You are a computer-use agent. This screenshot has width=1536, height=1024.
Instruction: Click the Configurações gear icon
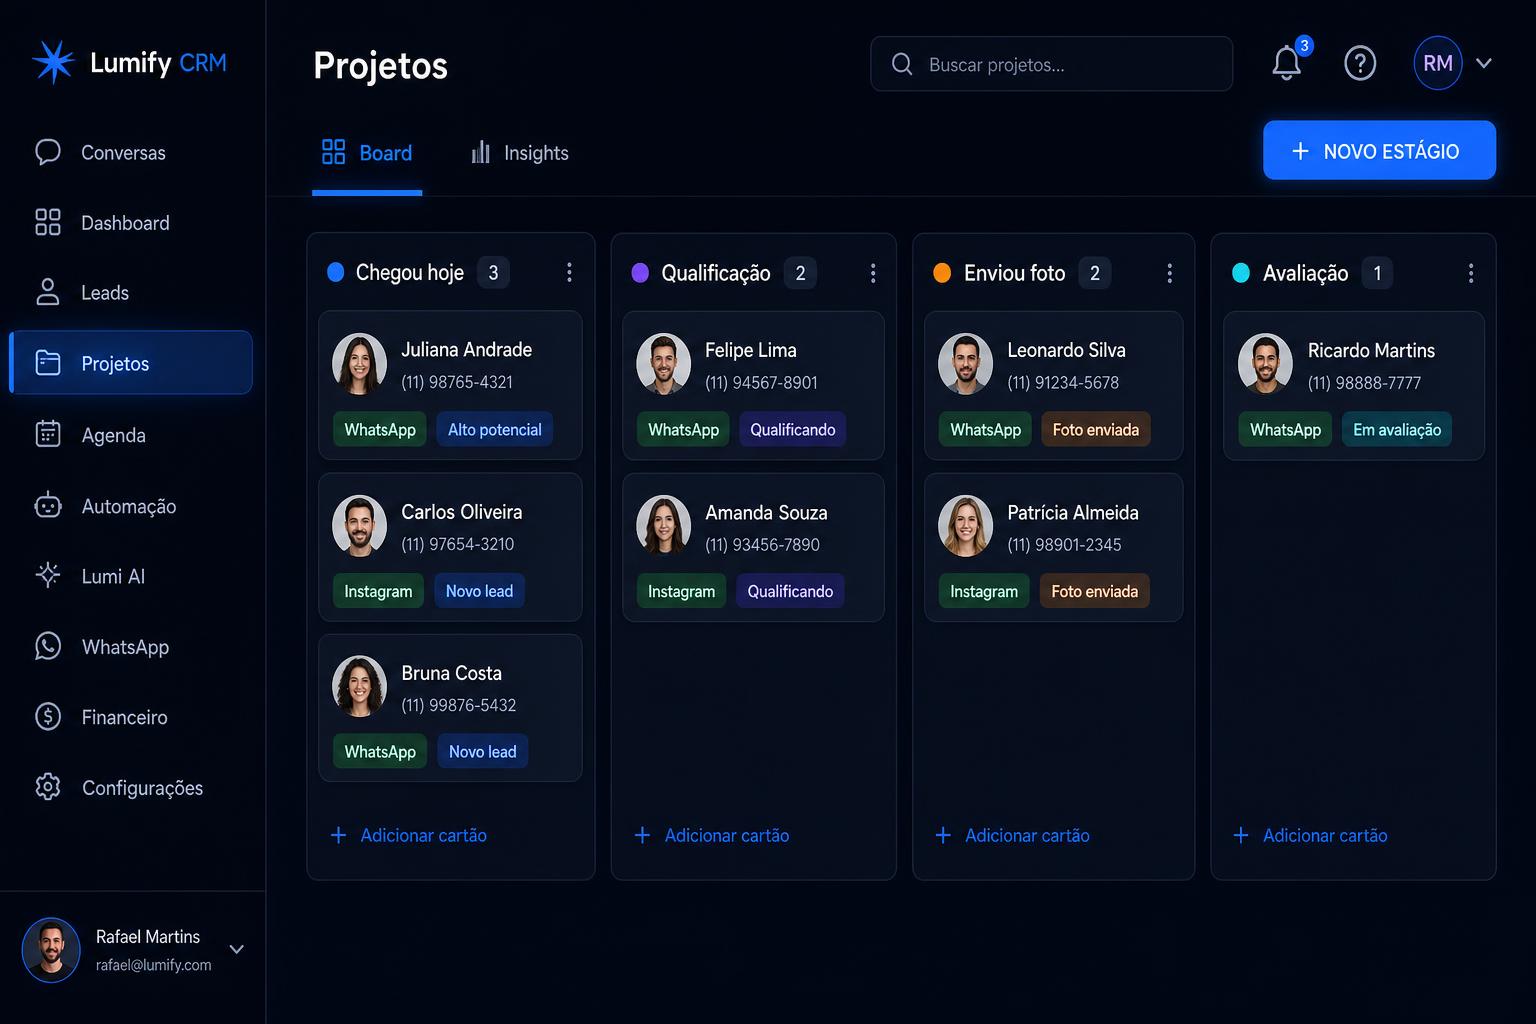tap(48, 787)
